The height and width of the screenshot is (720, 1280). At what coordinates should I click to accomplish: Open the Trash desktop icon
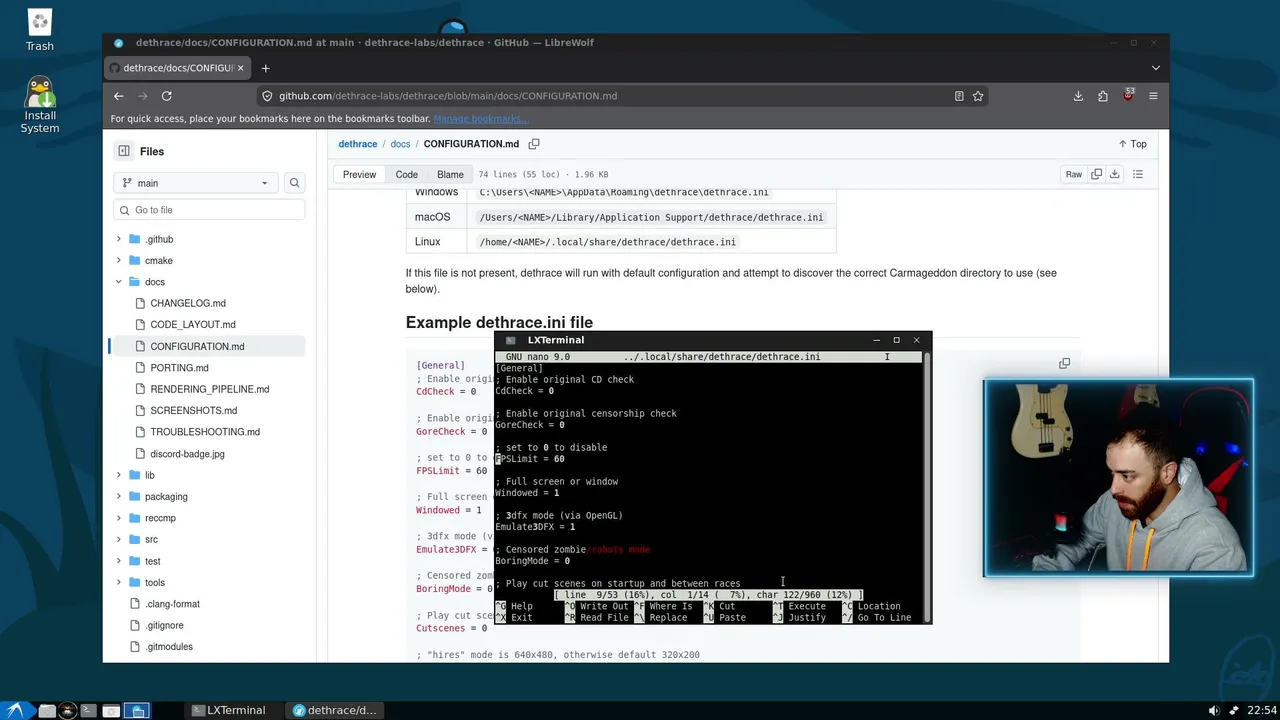coord(40,30)
